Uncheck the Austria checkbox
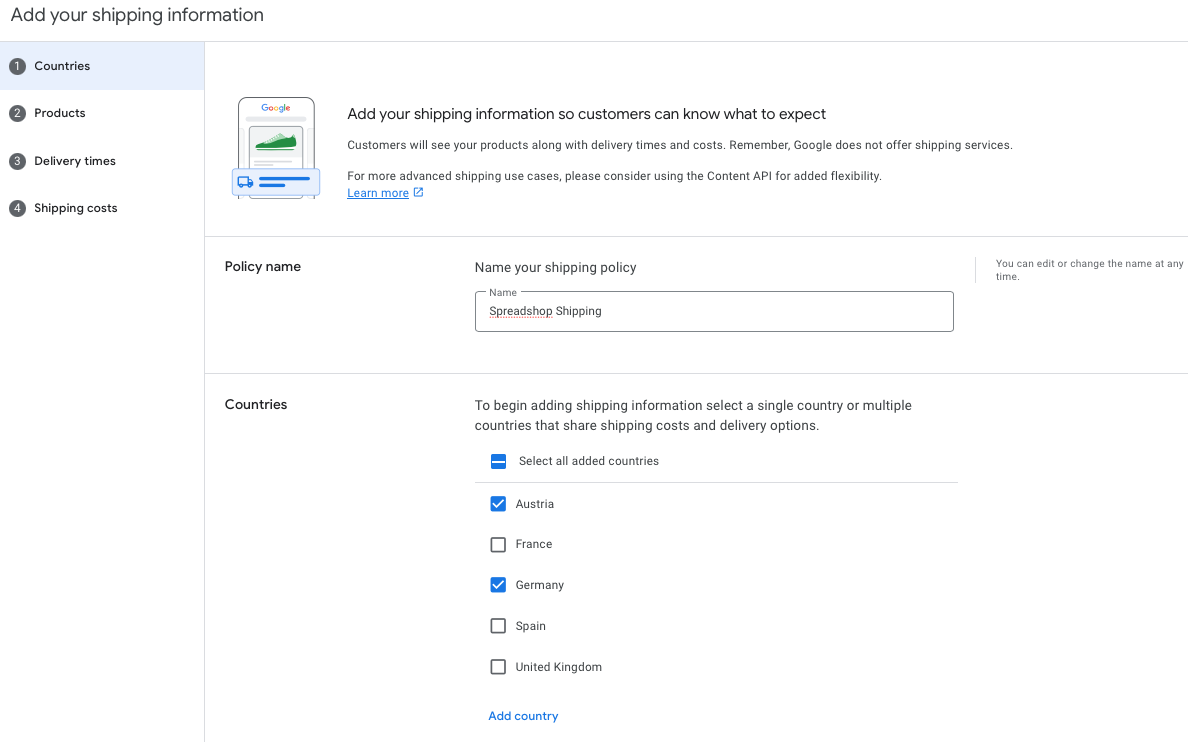 click(x=498, y=504)
